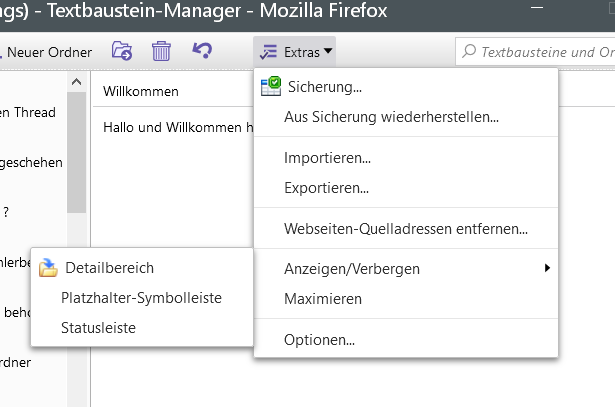Expand the Anzeigen/Verbergen submenu arrow
This screenshot has height=407, width=615.
point(546,268)
